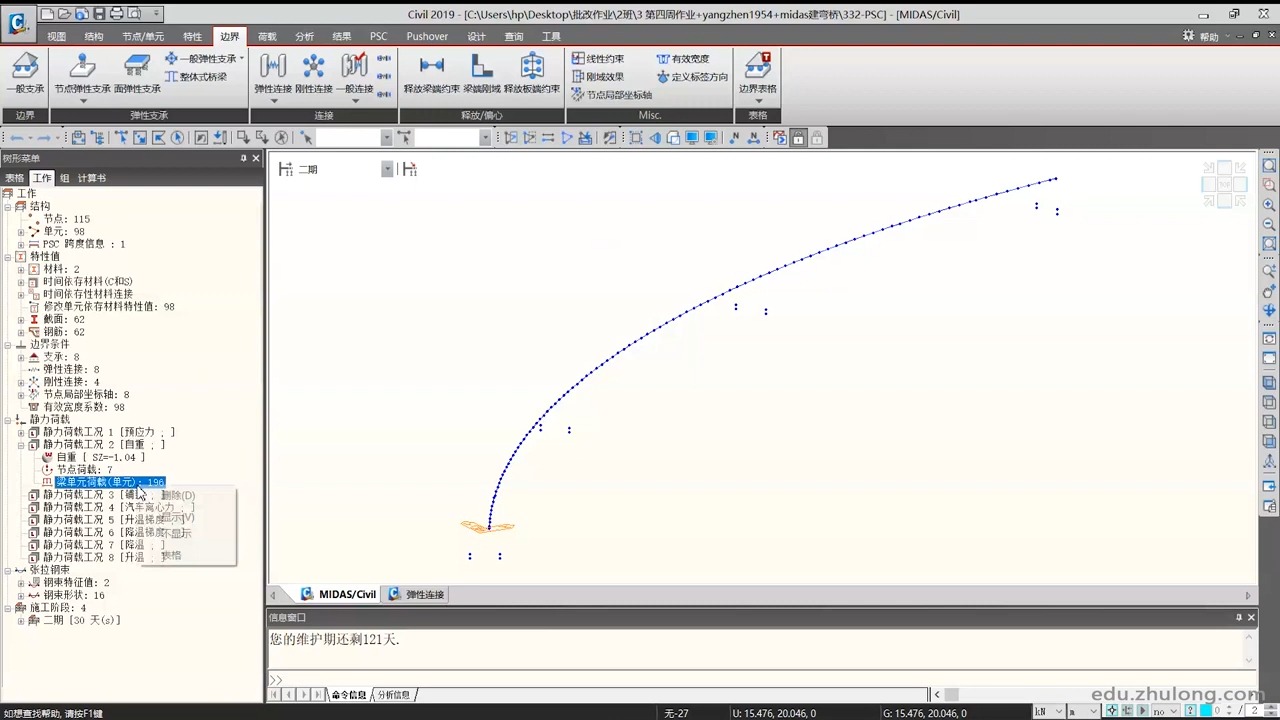Click the Print icon in quick access toolbar

point(117,13)
